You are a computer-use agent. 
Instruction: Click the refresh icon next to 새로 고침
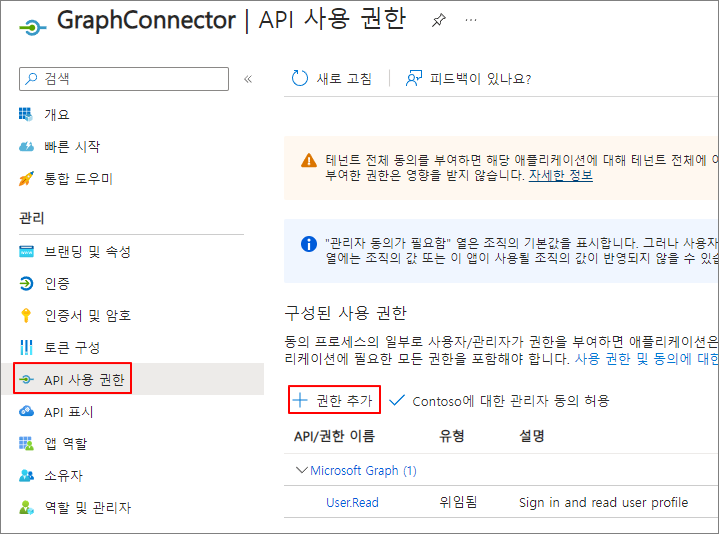click(300, 78)
